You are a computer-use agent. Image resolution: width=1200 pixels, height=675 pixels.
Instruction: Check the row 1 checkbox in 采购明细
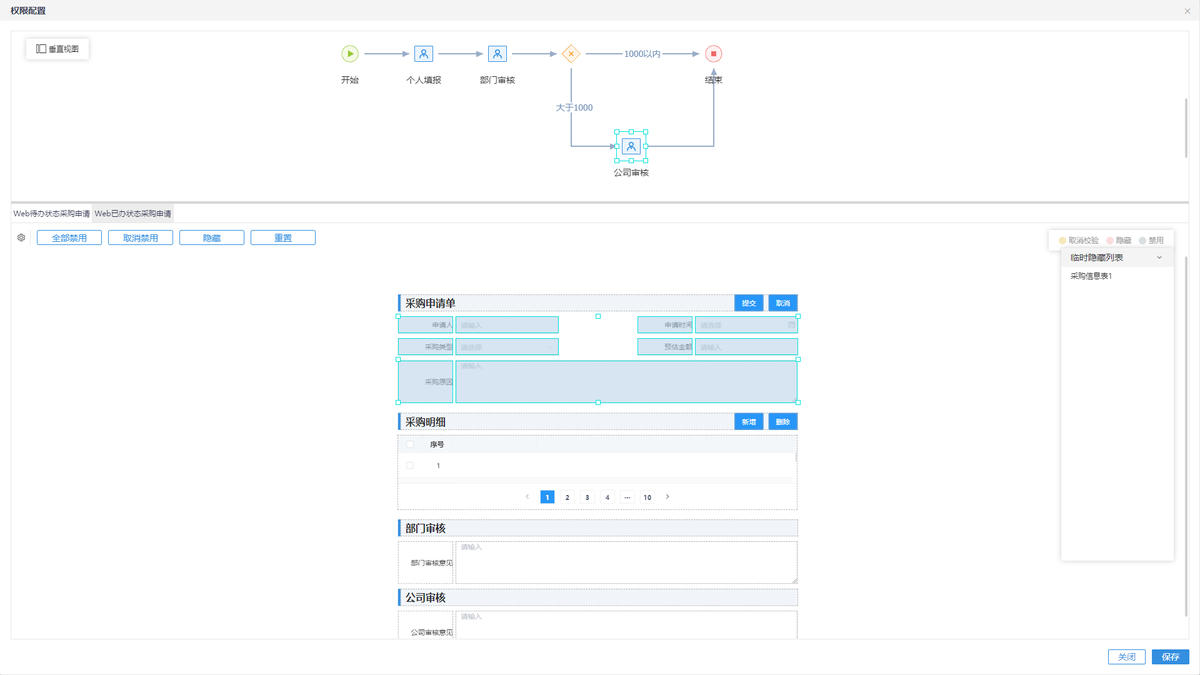click(410, 466)
